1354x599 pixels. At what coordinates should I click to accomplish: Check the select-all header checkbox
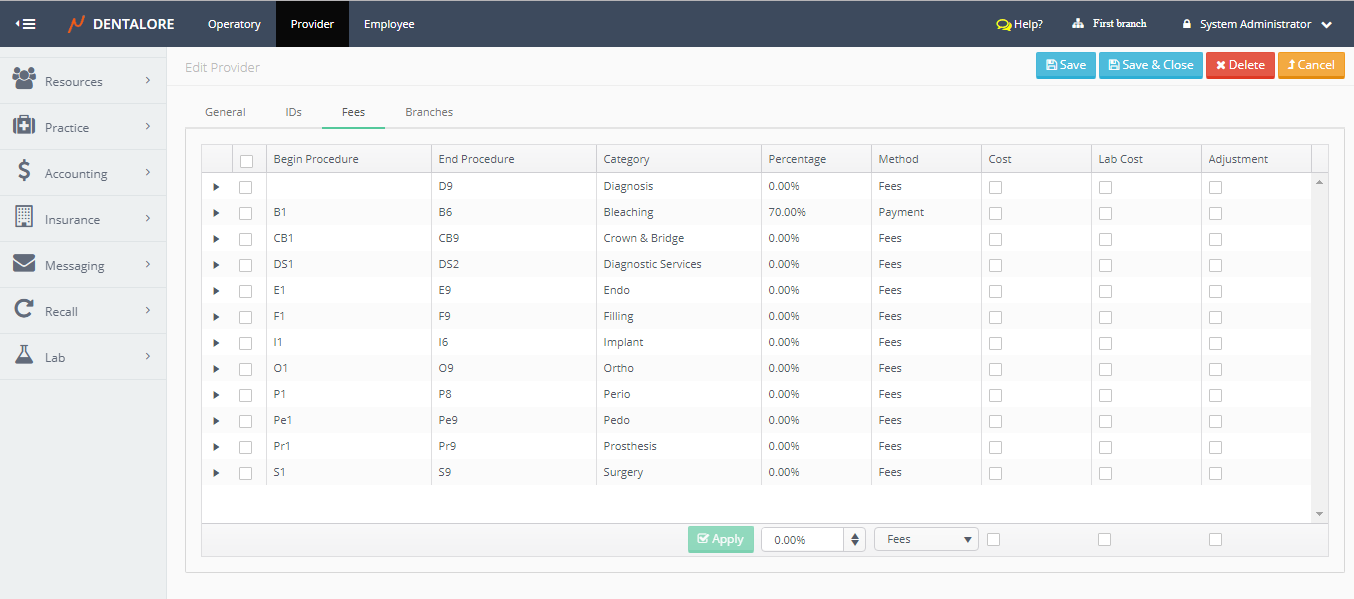[246, 160]
